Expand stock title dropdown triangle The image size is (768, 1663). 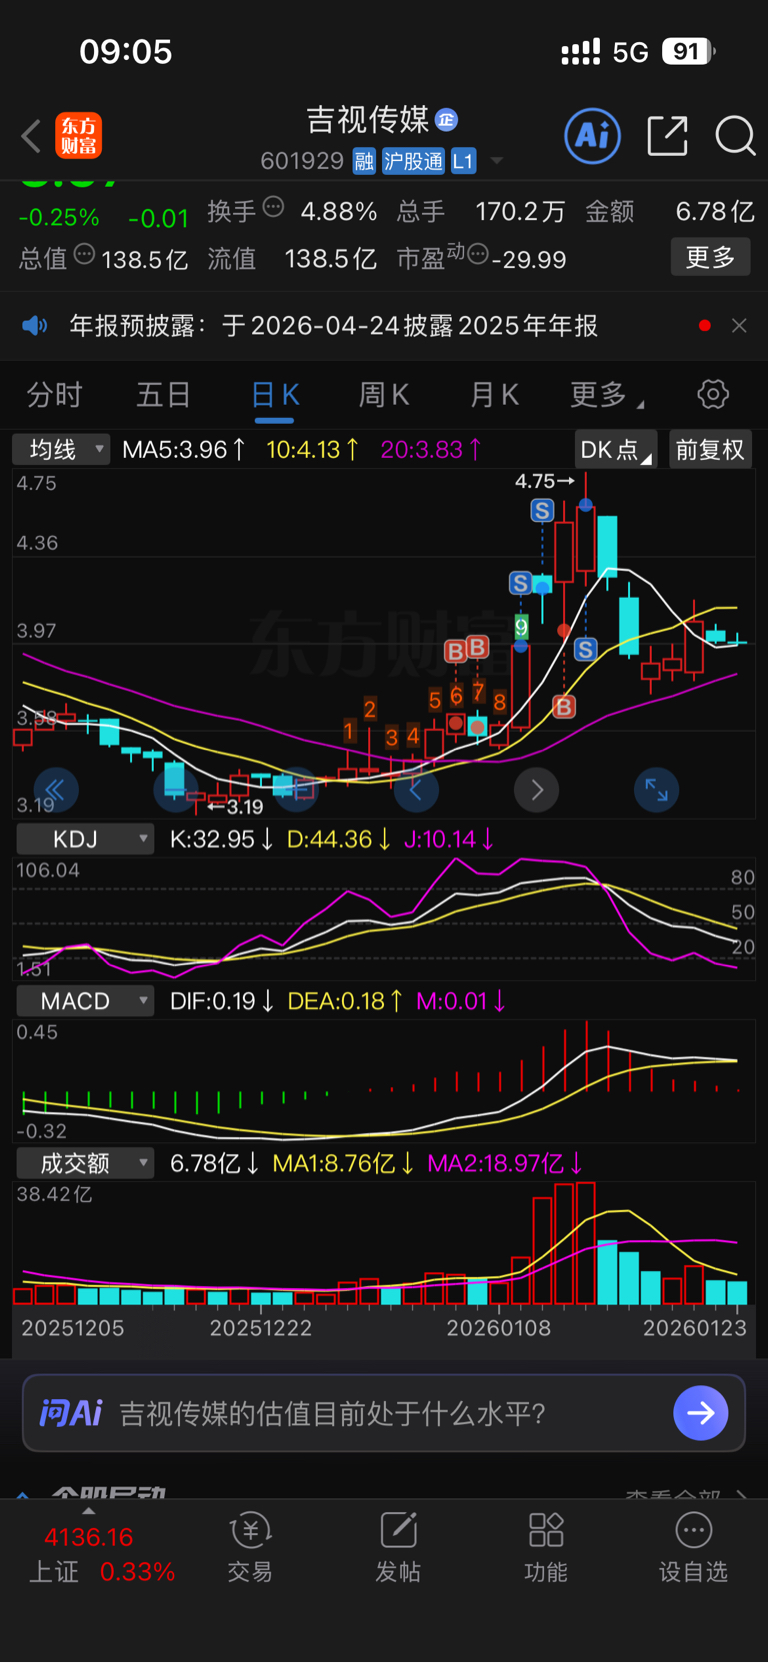[x=496, y=161]
